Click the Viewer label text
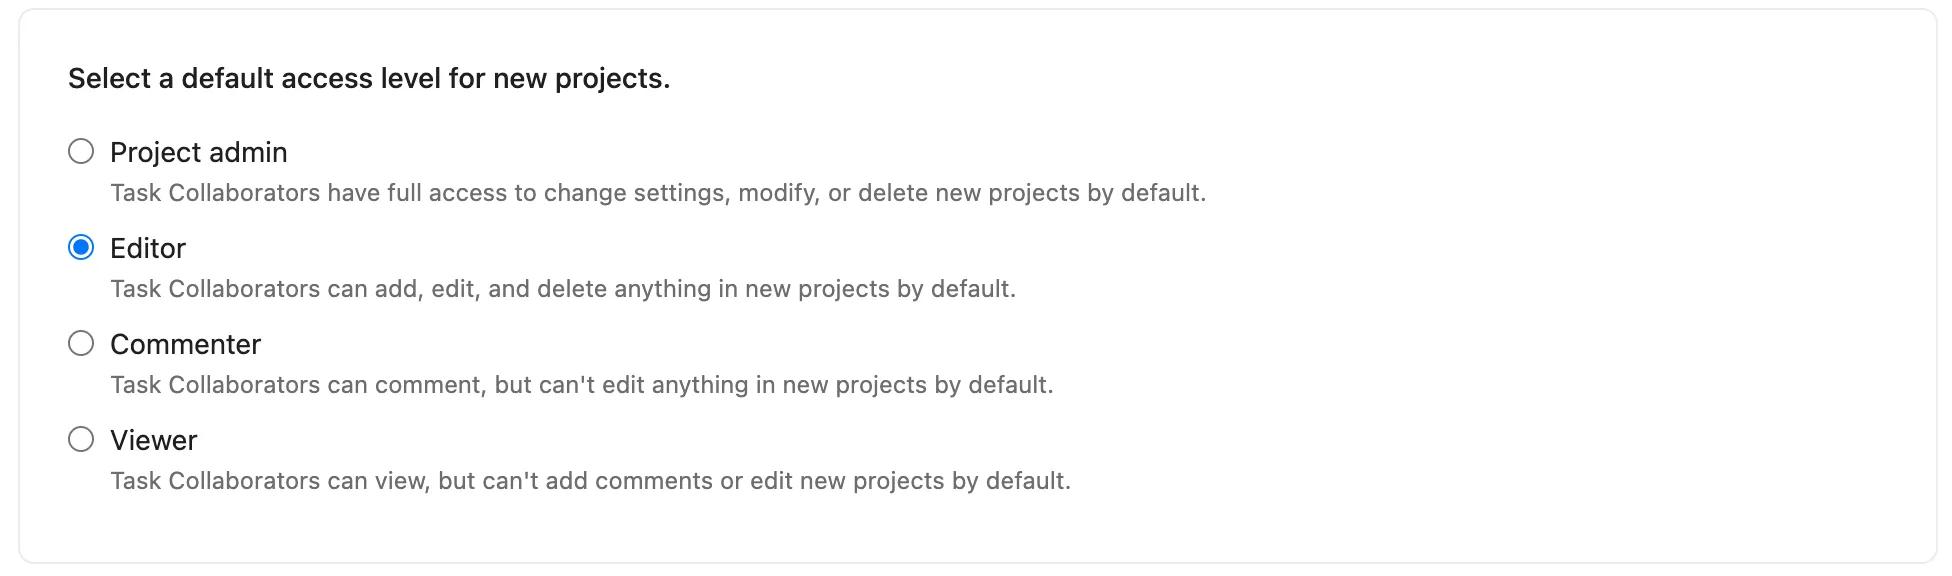 pyautogui.click(x=154, y=441)
